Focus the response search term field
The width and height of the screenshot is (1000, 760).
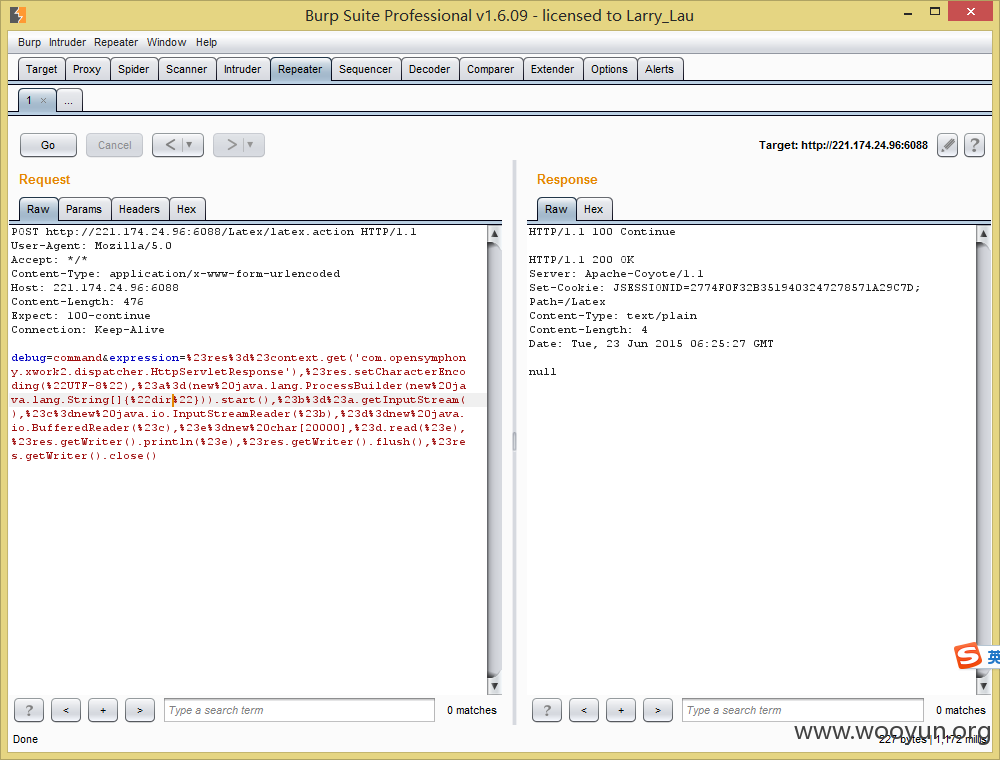[802, 710]
